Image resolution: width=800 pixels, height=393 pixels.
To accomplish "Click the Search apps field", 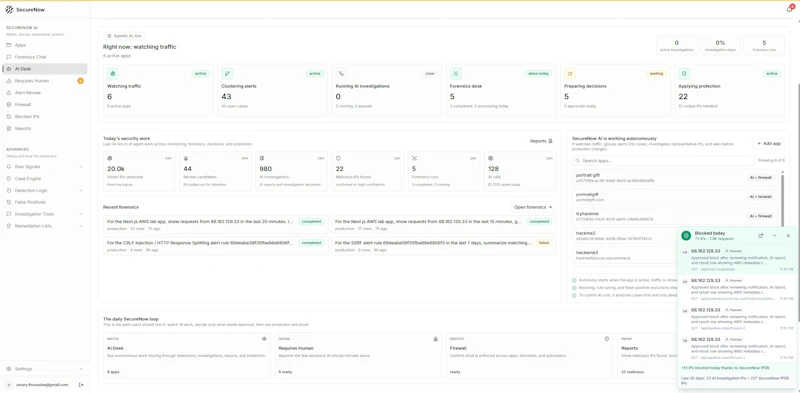I will (x=664, y=161).
